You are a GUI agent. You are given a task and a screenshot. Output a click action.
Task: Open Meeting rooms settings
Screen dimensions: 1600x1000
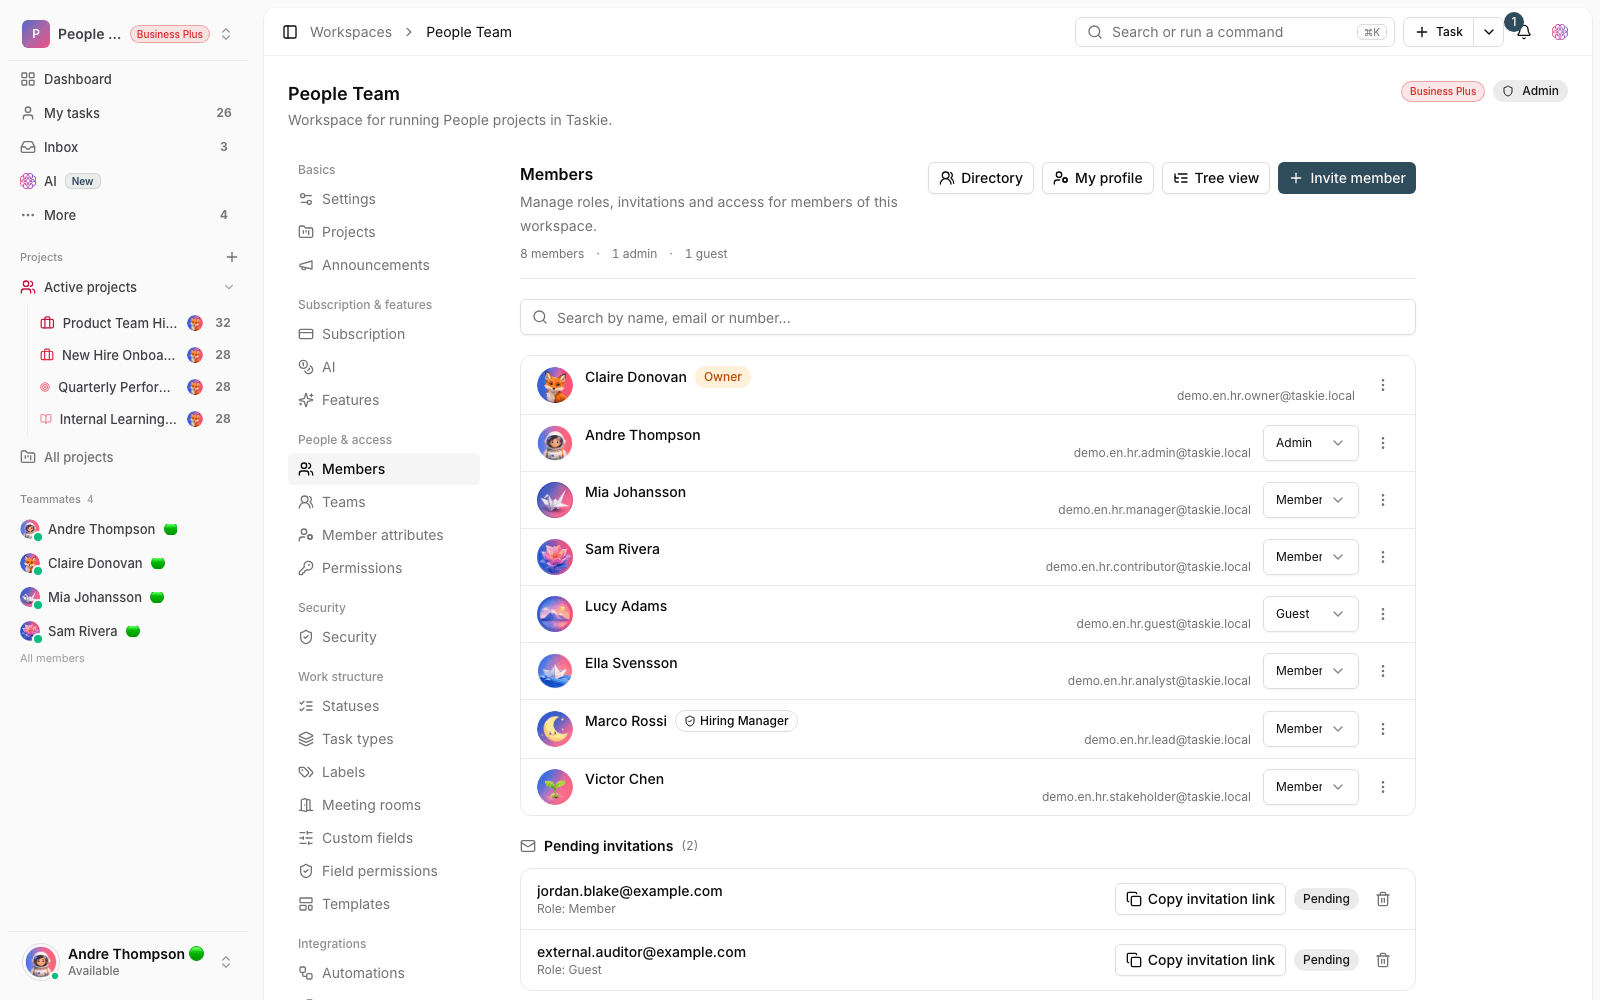tap(384, 805)
